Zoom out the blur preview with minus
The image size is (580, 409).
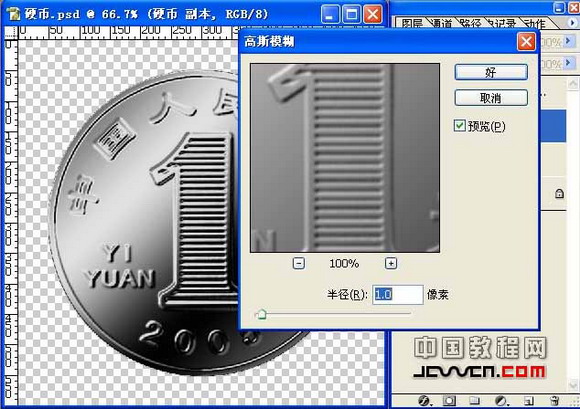coord(299,263)
